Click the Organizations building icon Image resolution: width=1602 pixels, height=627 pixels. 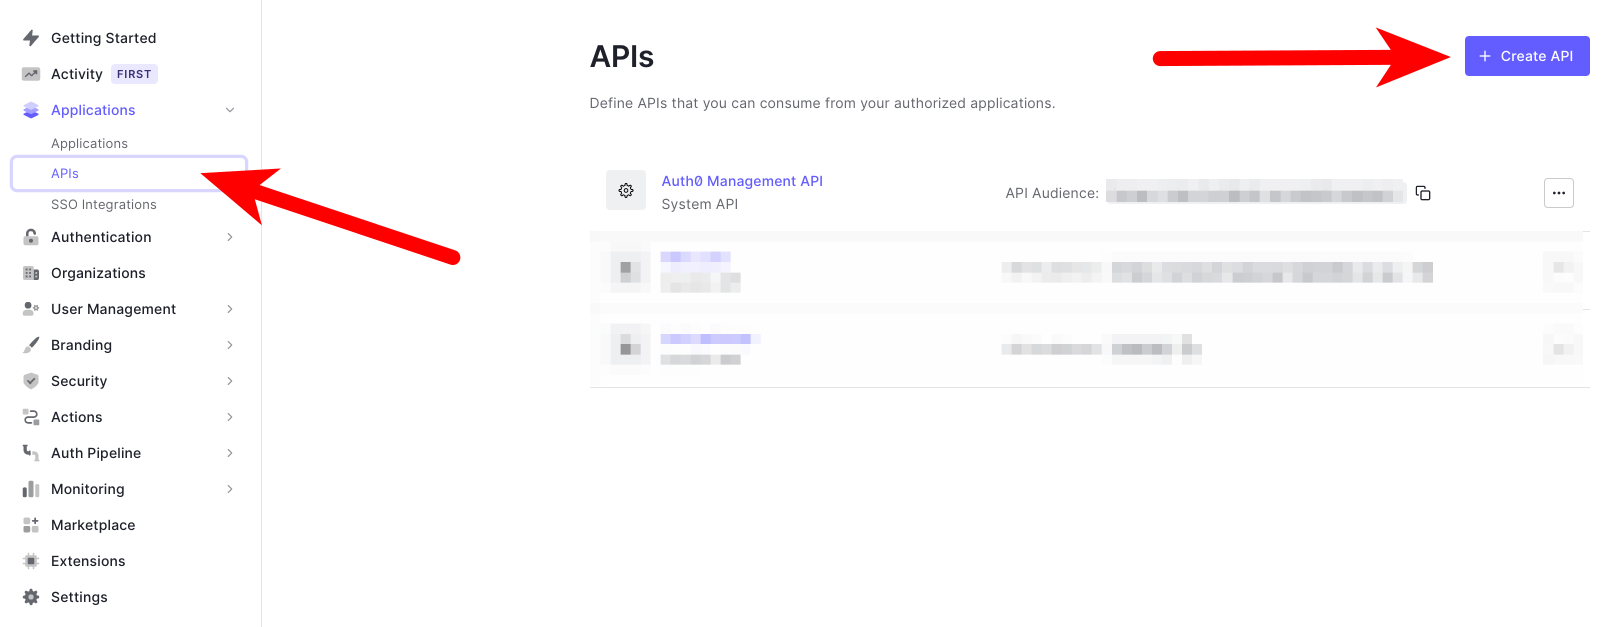(31, 273)
